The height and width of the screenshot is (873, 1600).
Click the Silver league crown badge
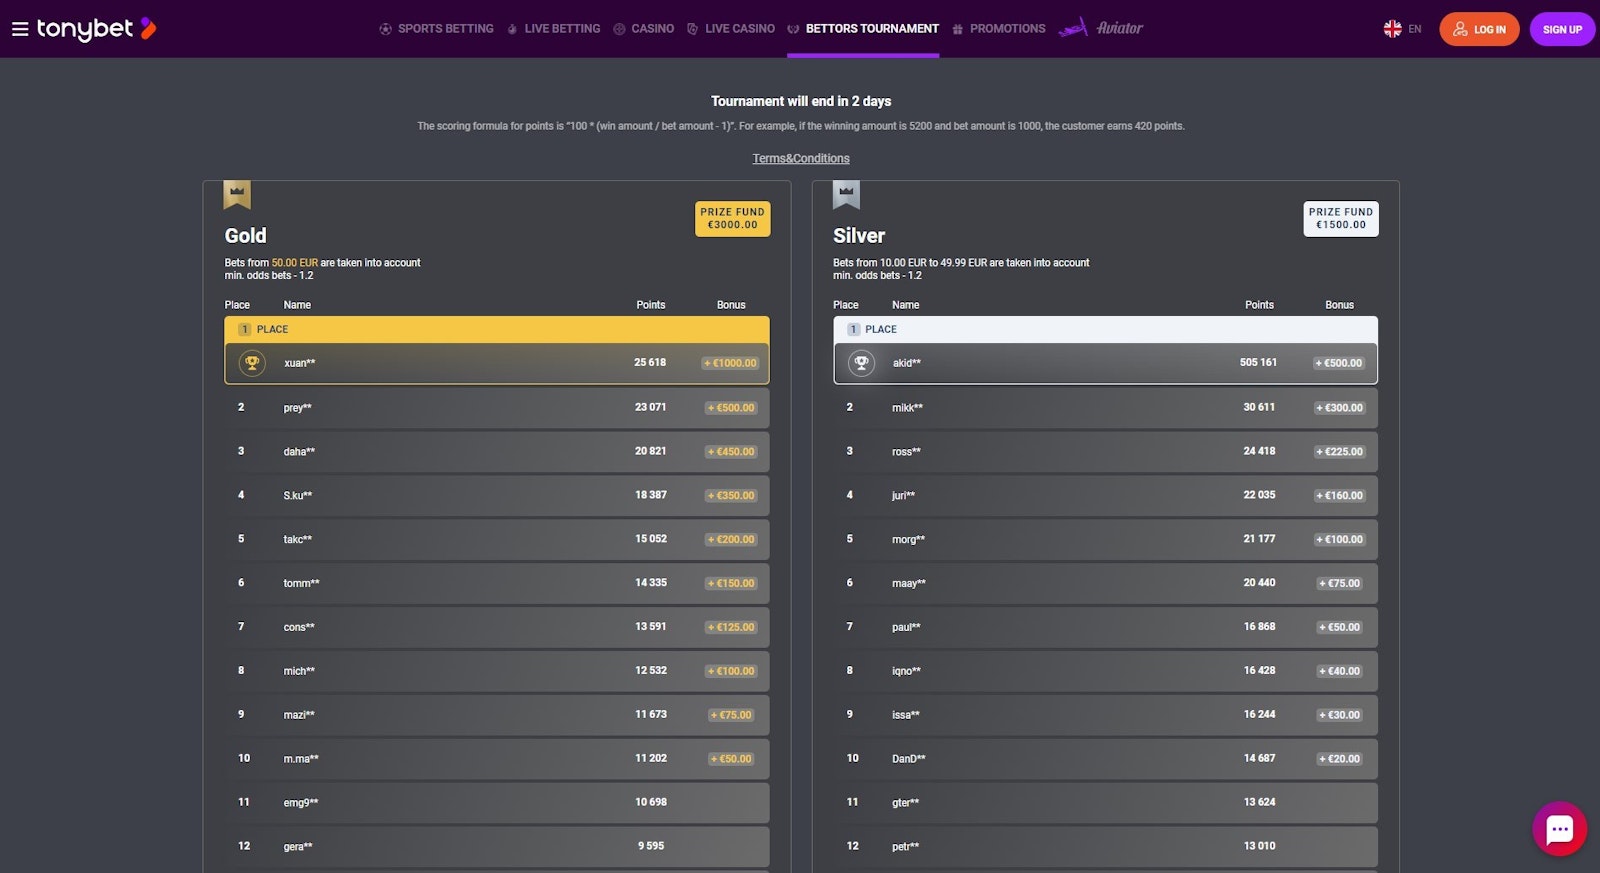(846, 194)
